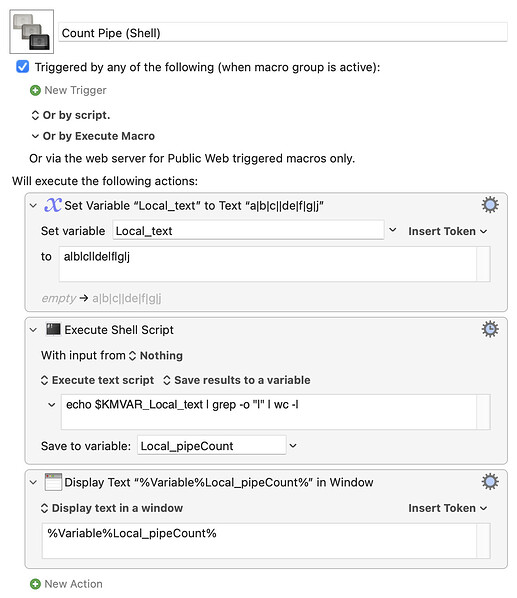This screenshot has height=598, width=517.
Task: Collapse the Set Variable action
Action: 34,206
